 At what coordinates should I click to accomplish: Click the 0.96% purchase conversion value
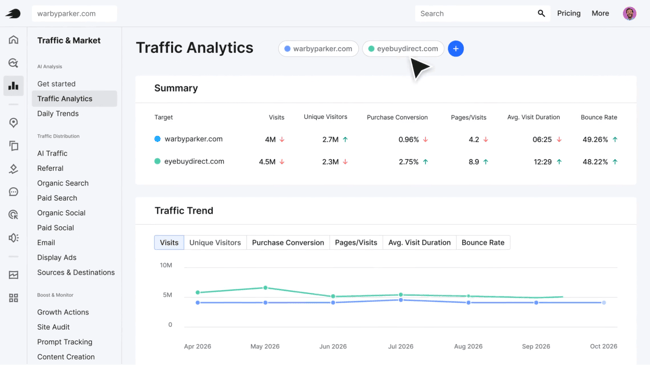[408, 139]
